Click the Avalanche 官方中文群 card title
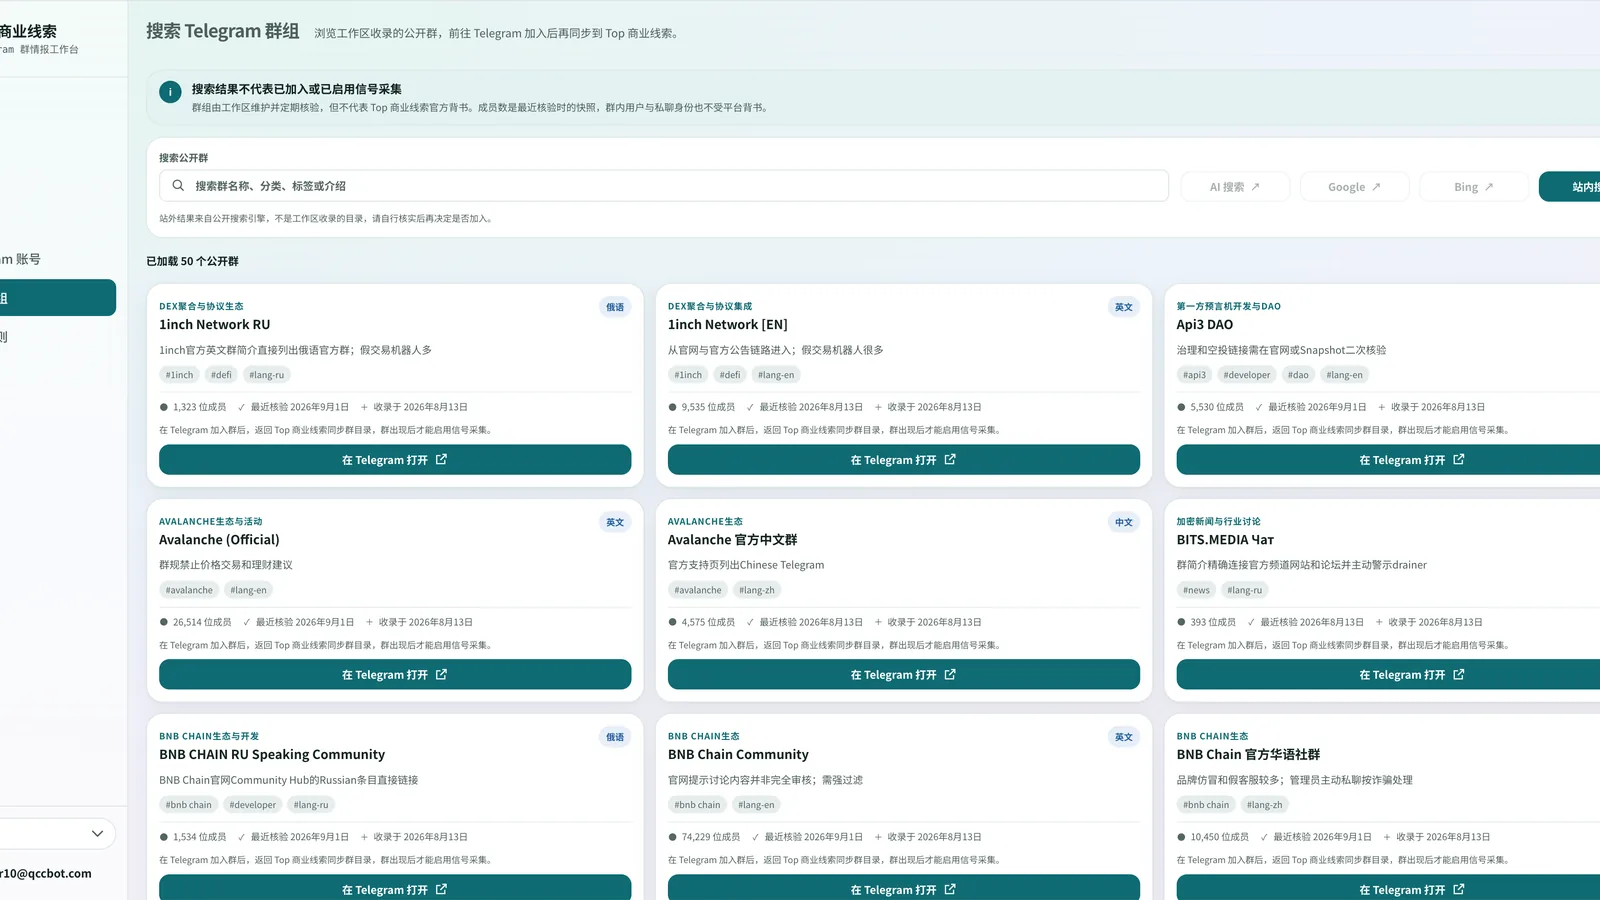This screenshot has height=900, width=1600. 733,540
